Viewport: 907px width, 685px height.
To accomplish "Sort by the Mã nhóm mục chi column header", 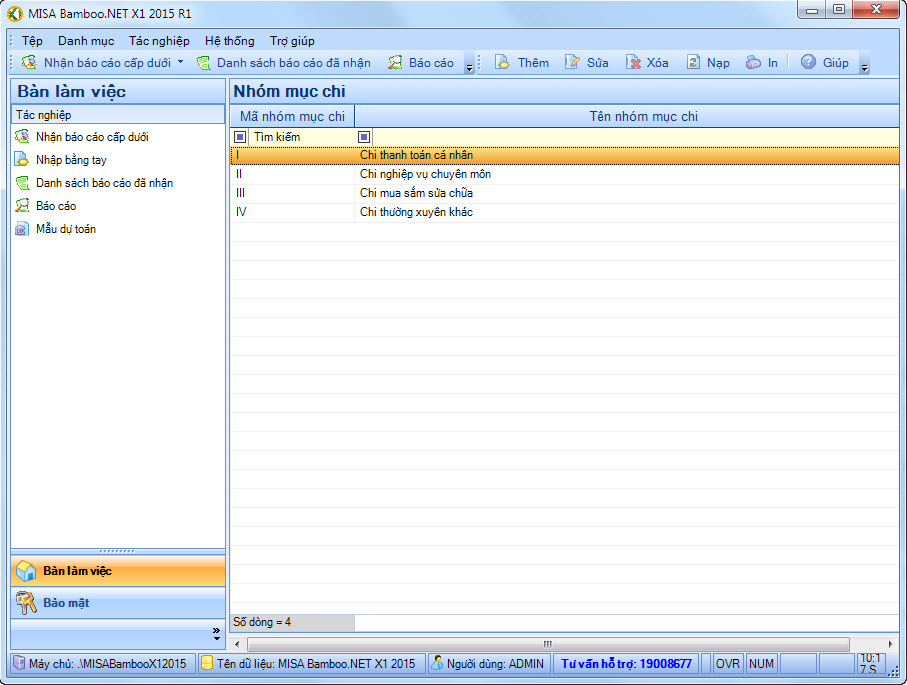I will click(292, 116).
